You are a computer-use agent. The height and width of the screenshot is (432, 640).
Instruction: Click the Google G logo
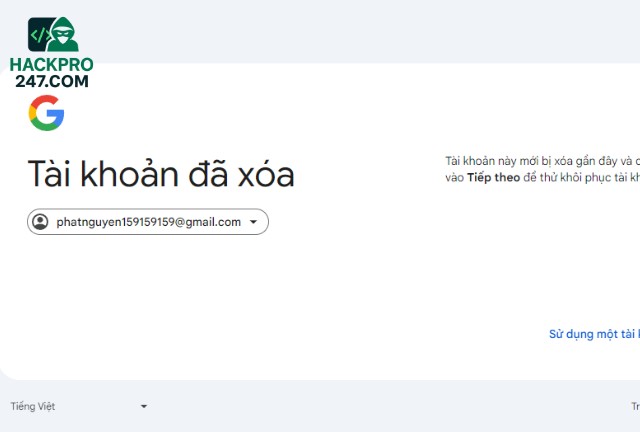click(x=46, y=113)
